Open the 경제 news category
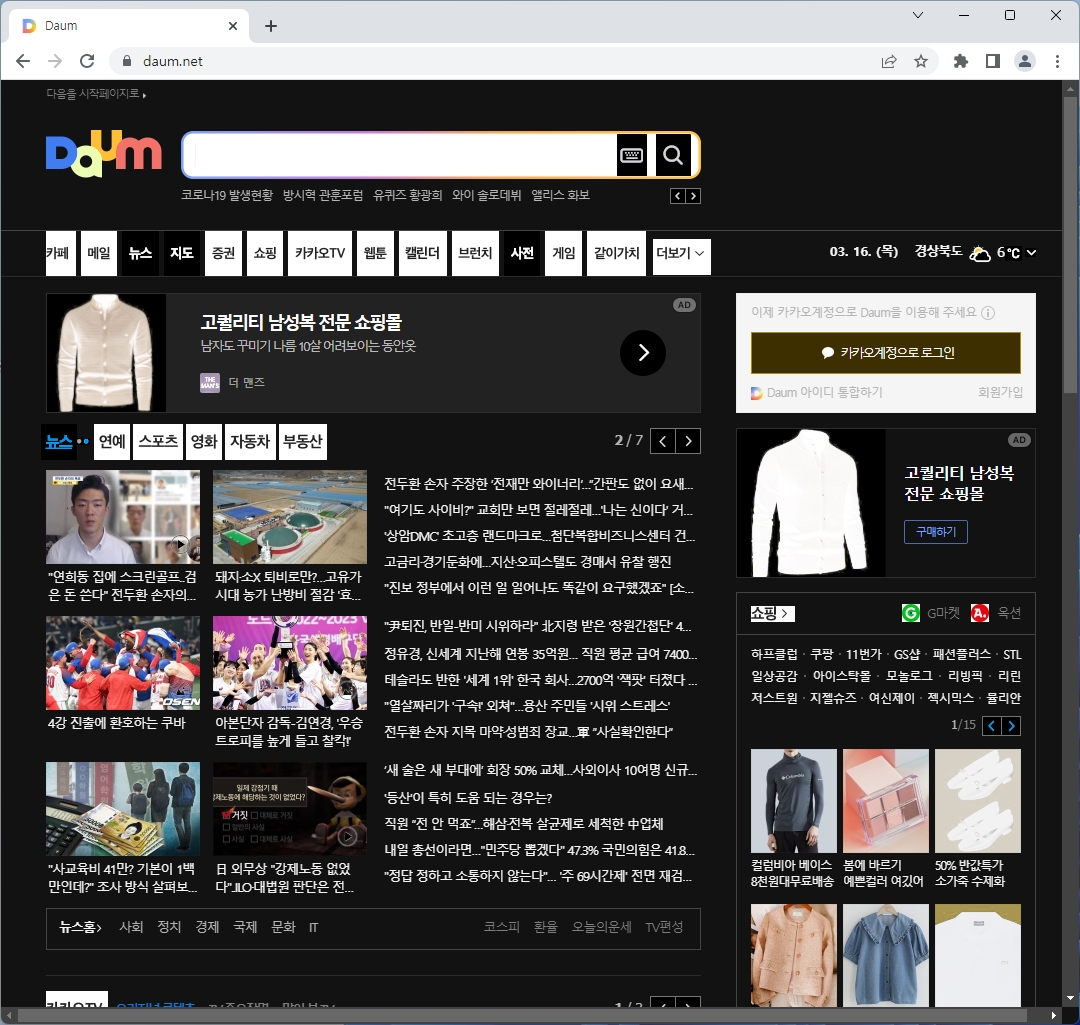1080x1025 pixels. coord(207,927)
